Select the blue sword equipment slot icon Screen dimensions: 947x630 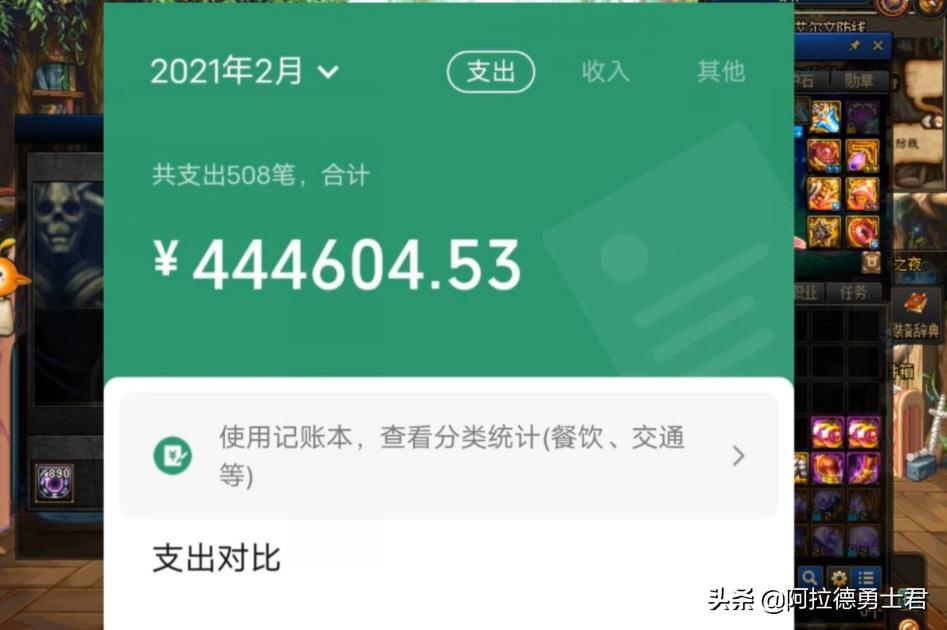[824, 118]
